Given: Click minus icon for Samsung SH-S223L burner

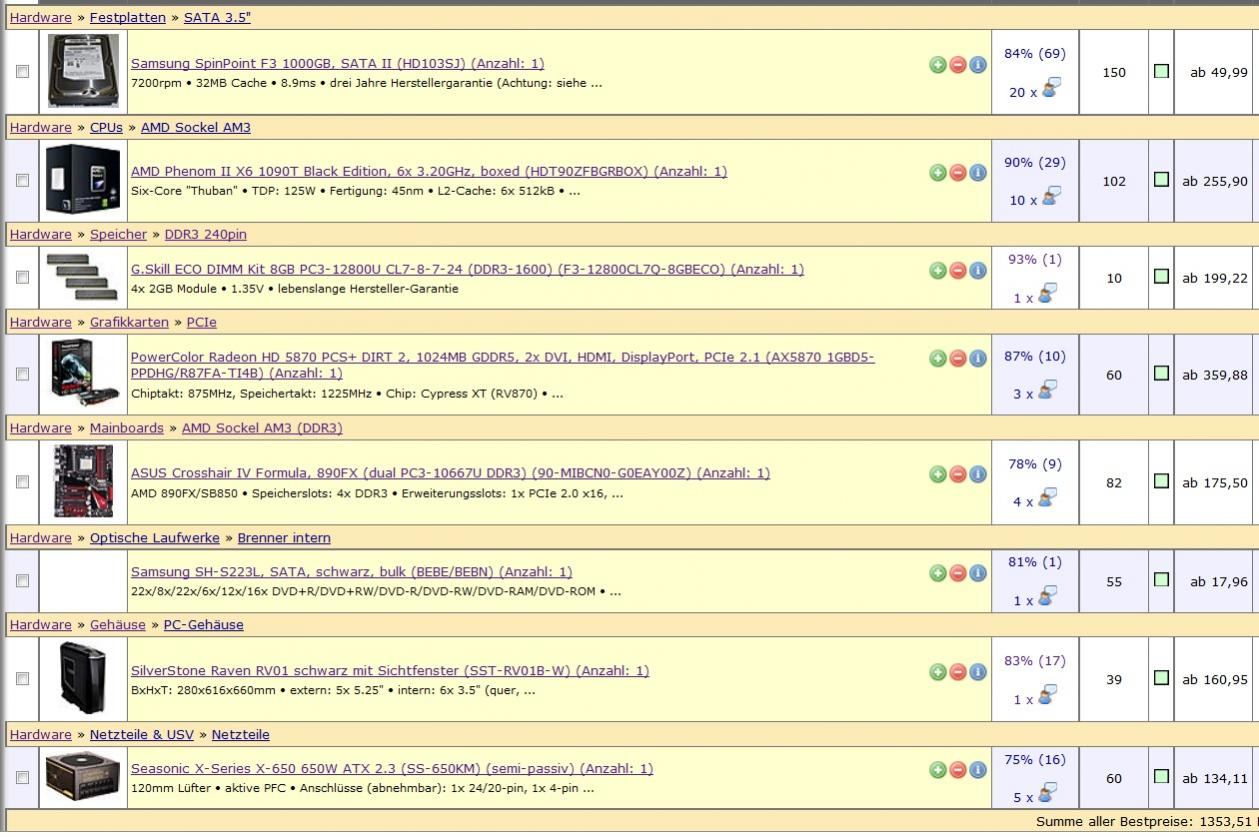Looking at the screenshot, I should click(x=957, y=573).
